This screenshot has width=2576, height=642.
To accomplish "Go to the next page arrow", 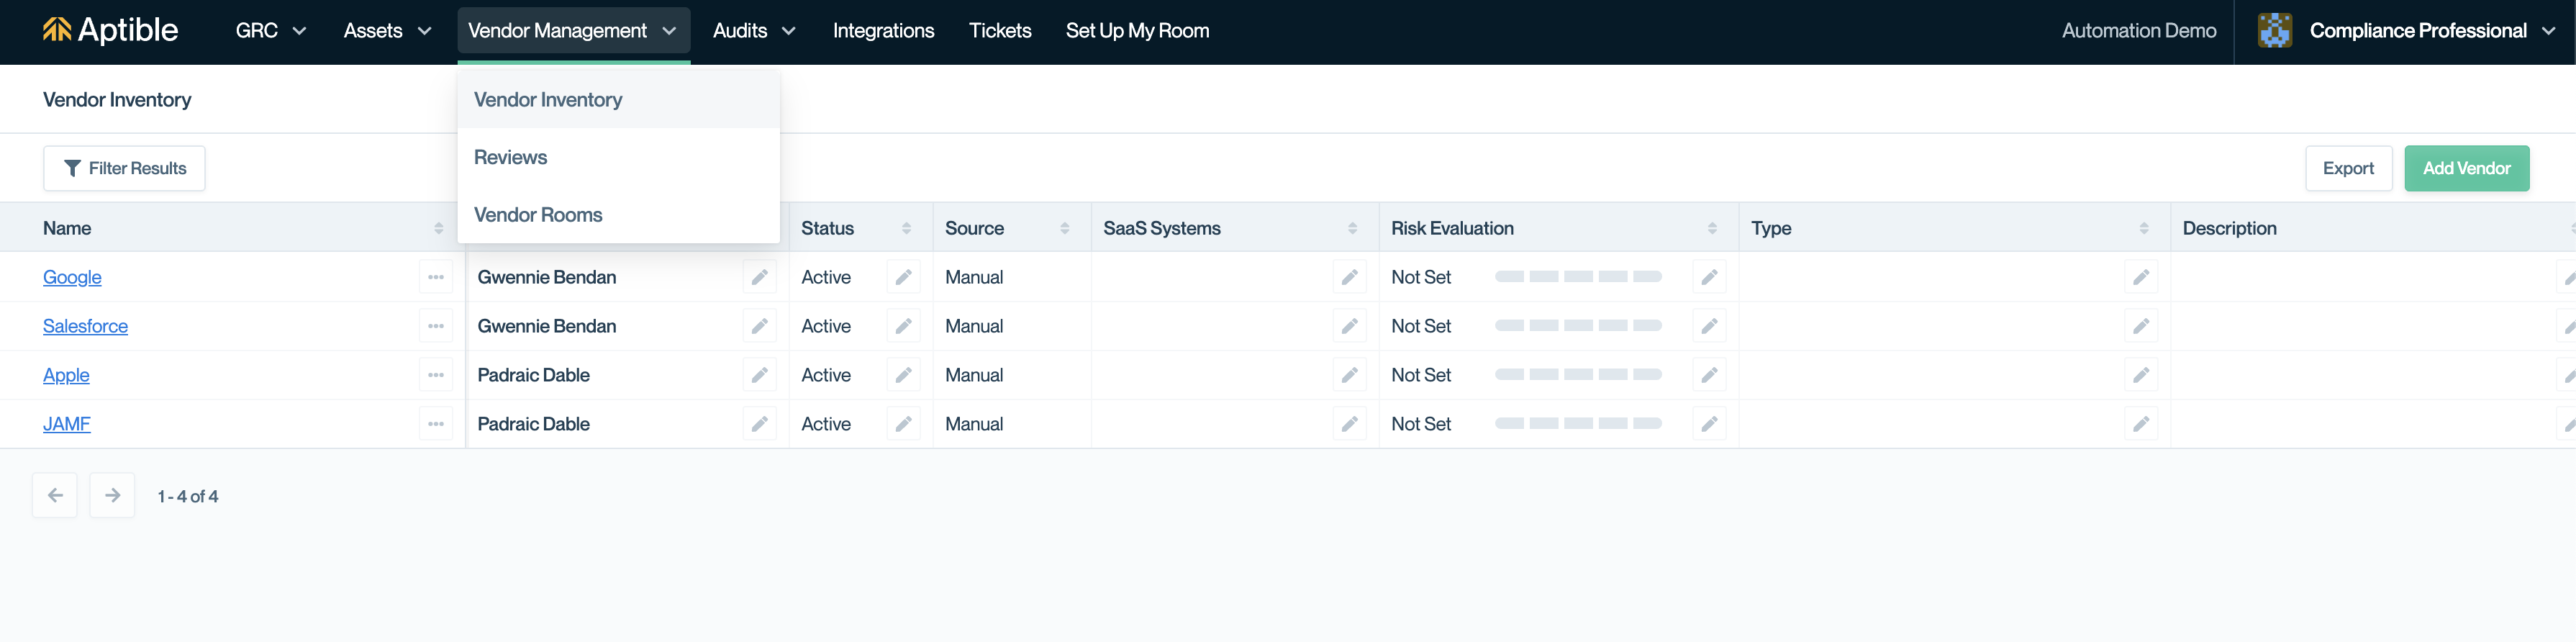I will click(112, 496).
